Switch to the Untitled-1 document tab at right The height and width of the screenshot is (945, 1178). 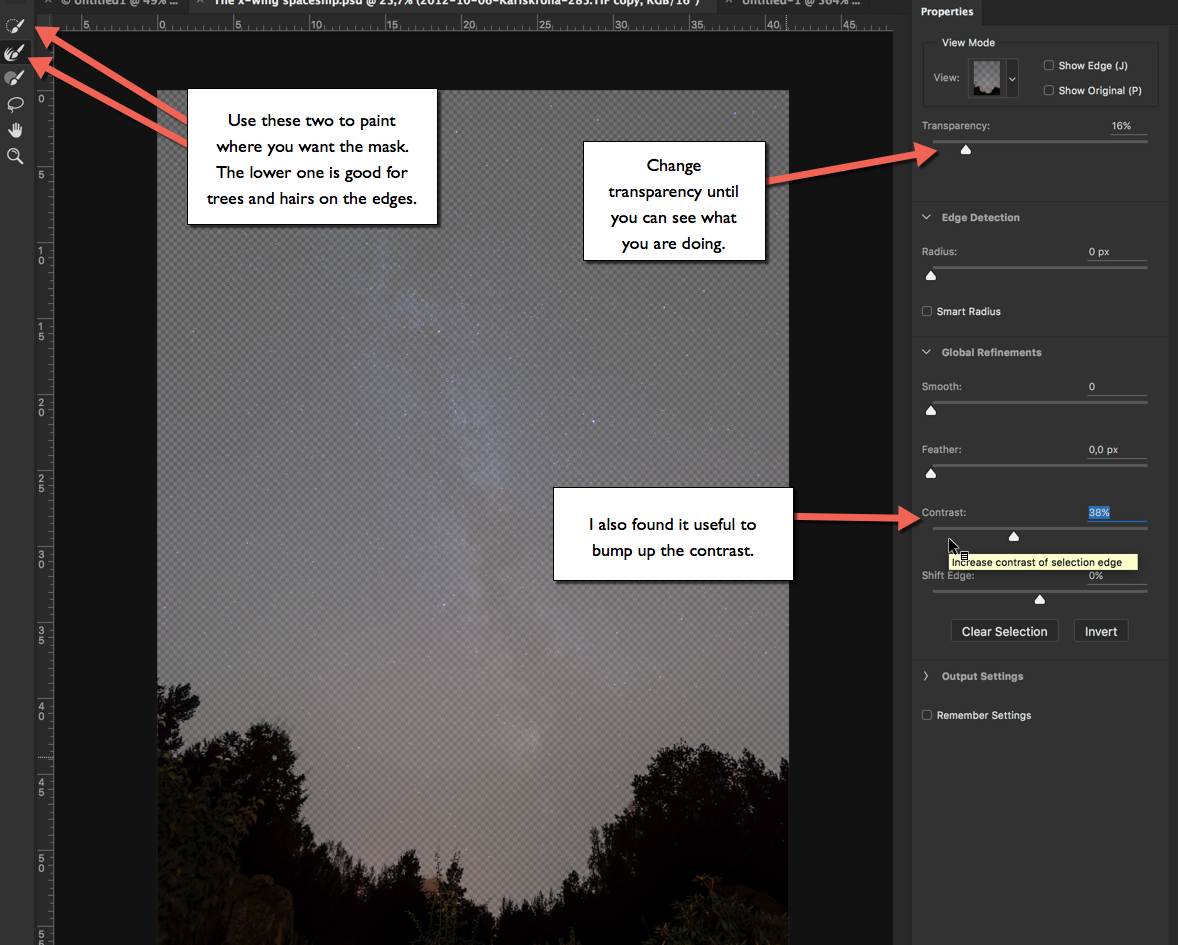(x=796, y=2)
